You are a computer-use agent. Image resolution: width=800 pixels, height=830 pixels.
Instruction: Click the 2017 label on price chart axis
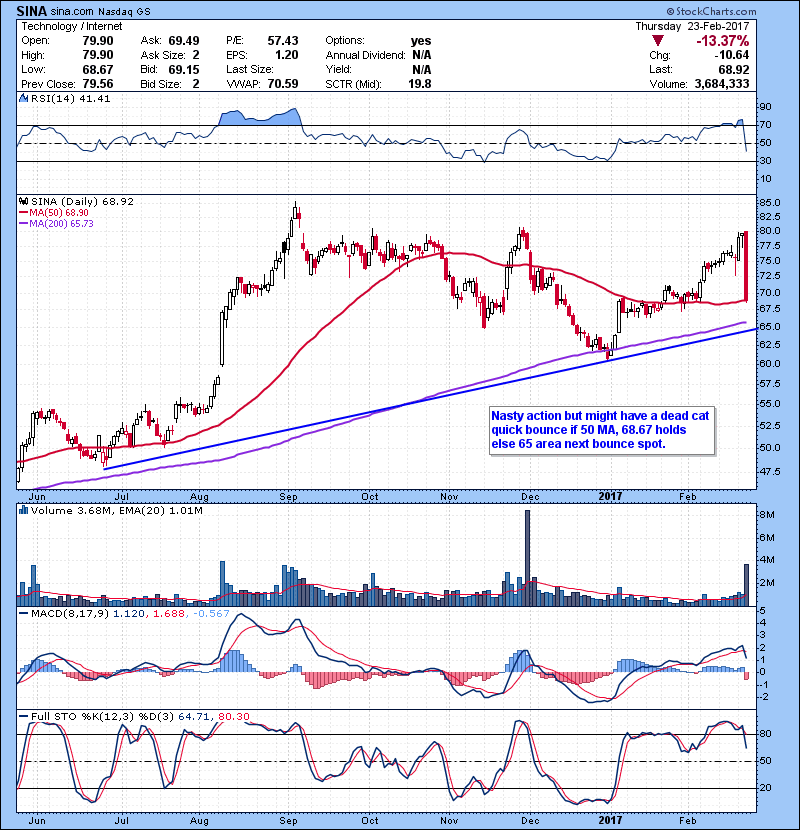pyautogui.click(x=610, y=497)
